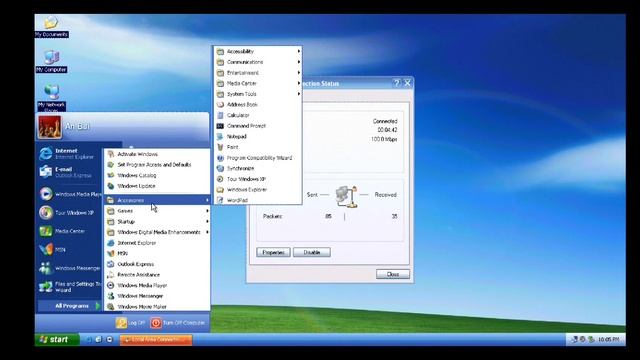Click Synchronize in Accessories menu
Viewport: 640px width, 360px height.
258,168
